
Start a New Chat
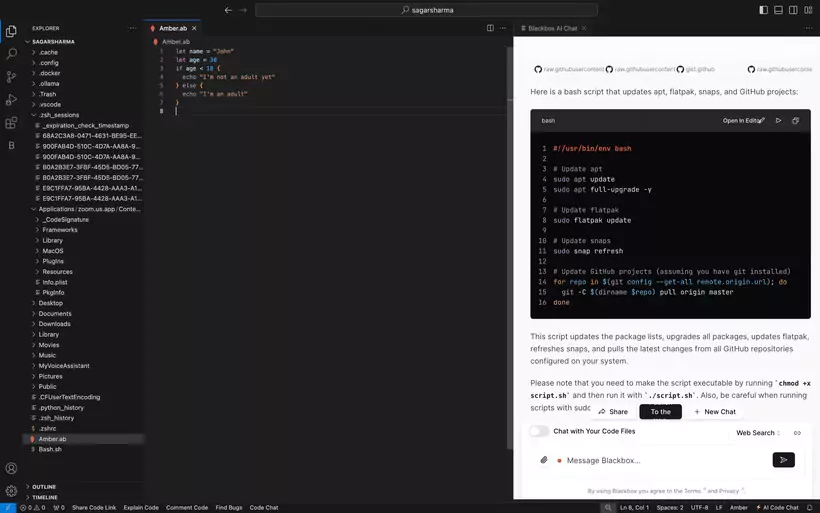pyautogui.click(x=715, y=412)
